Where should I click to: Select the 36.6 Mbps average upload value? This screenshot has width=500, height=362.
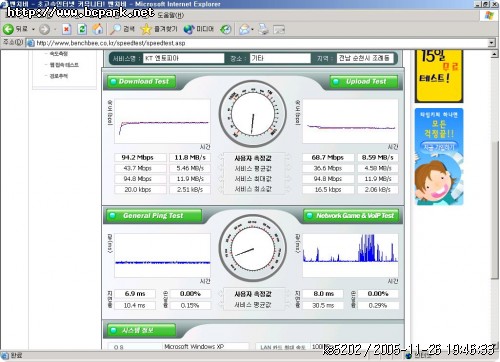tap(328, 168)
